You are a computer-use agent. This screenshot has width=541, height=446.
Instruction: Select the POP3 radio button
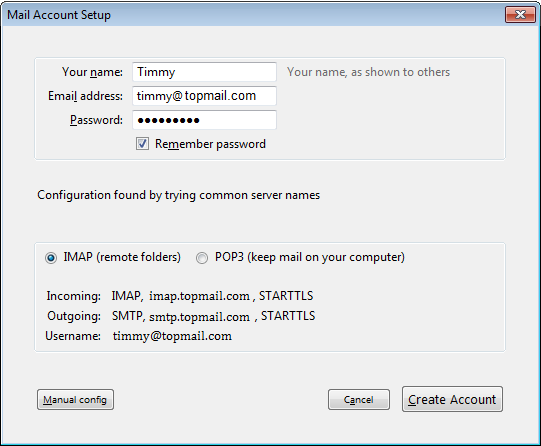click(x=202, y=258)
